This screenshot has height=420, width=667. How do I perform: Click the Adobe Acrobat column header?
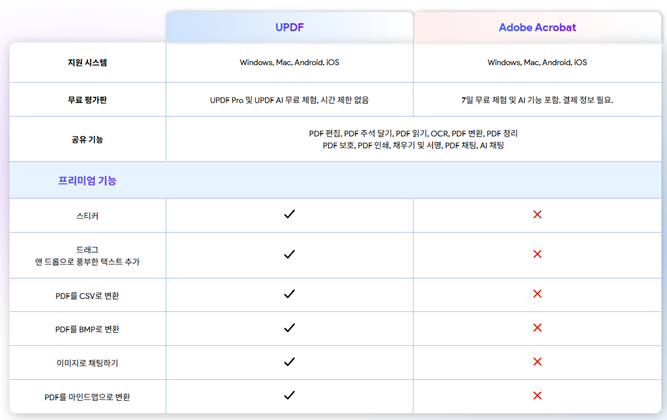coord(537,27)
